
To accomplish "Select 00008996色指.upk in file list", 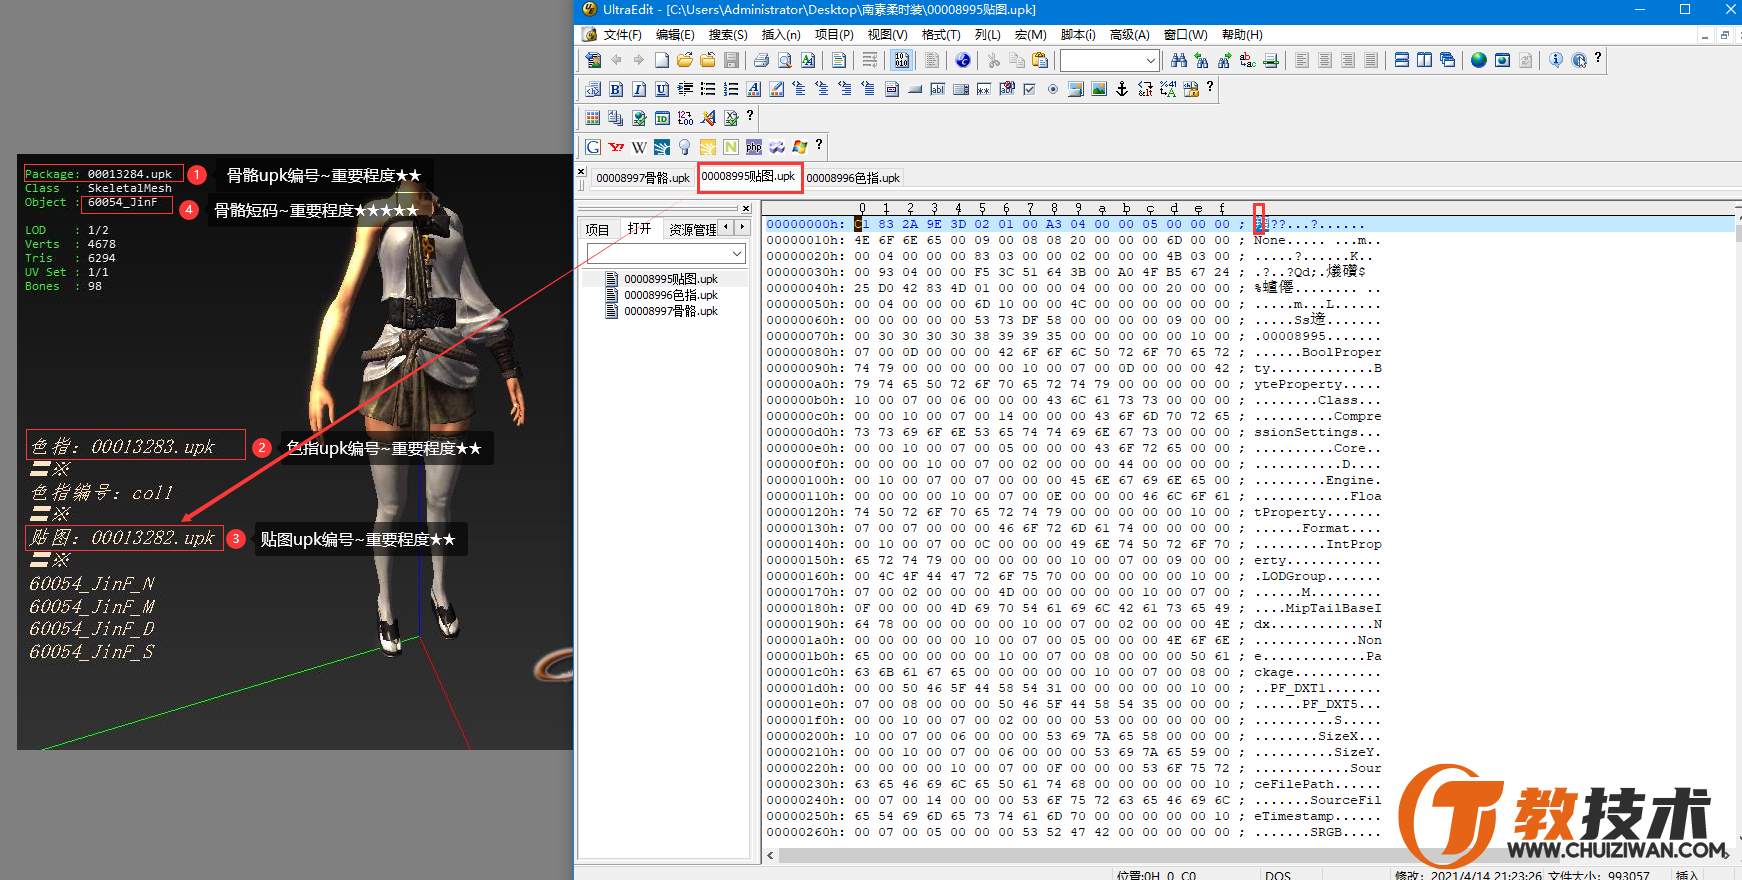I will [671, 295].
